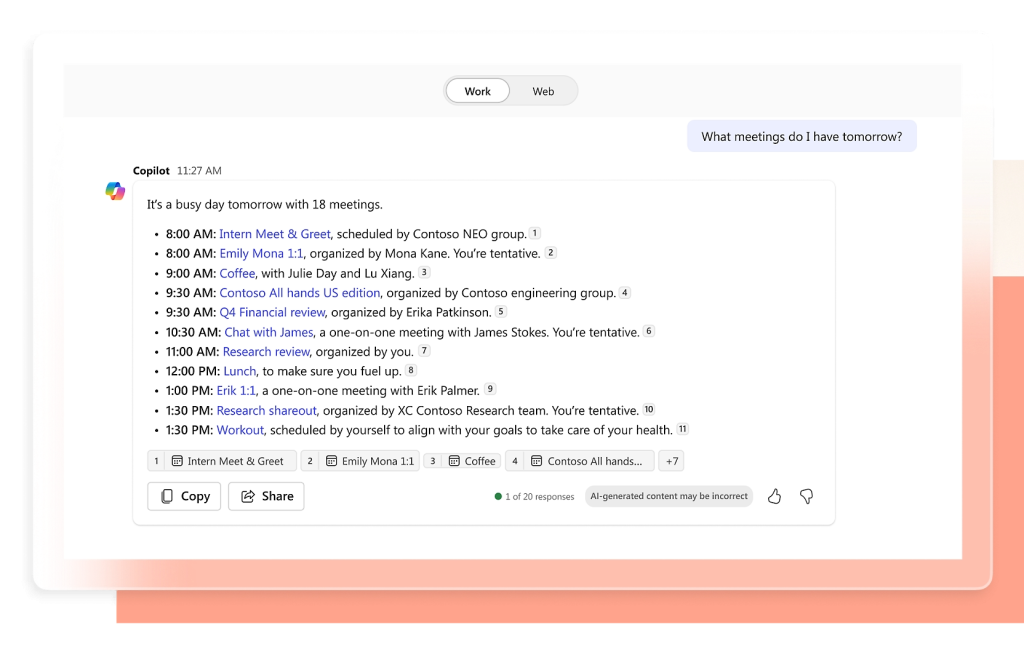Click the share arrow icon on Share button

pos(248,496)
